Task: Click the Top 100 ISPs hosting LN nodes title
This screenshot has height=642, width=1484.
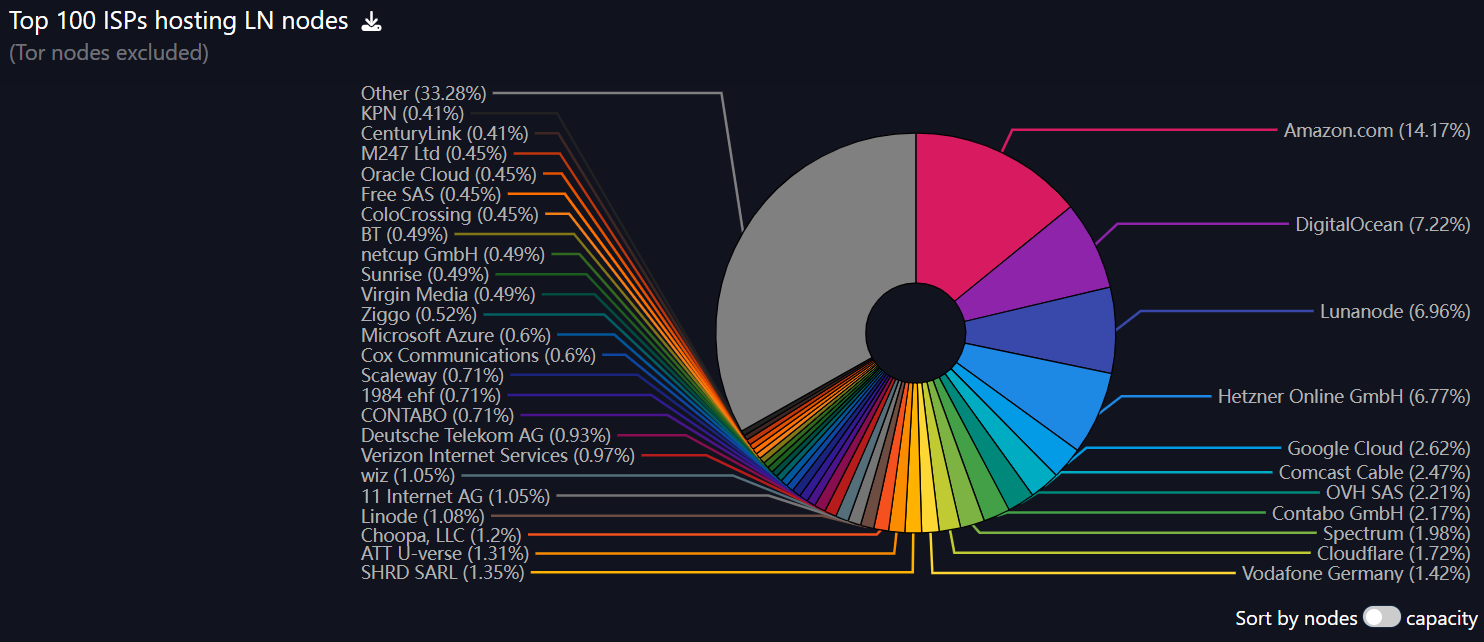Action: (x=179, y=21)
